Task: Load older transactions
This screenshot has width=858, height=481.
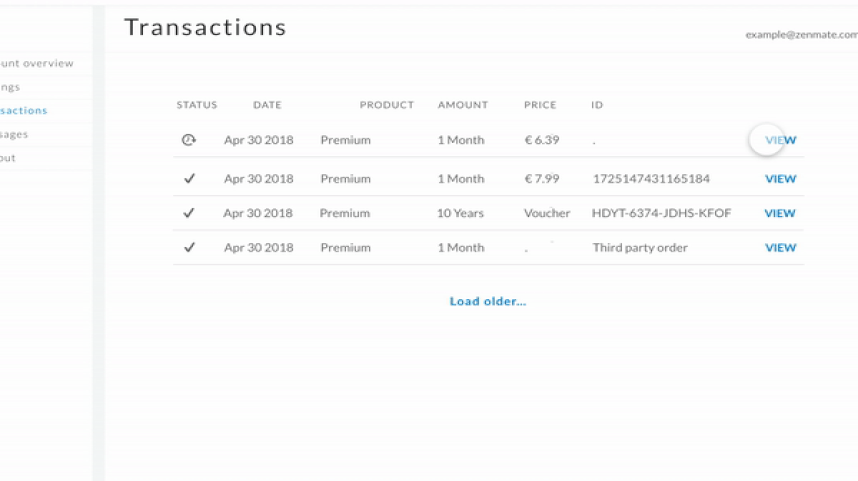Action: pos(487,301)
